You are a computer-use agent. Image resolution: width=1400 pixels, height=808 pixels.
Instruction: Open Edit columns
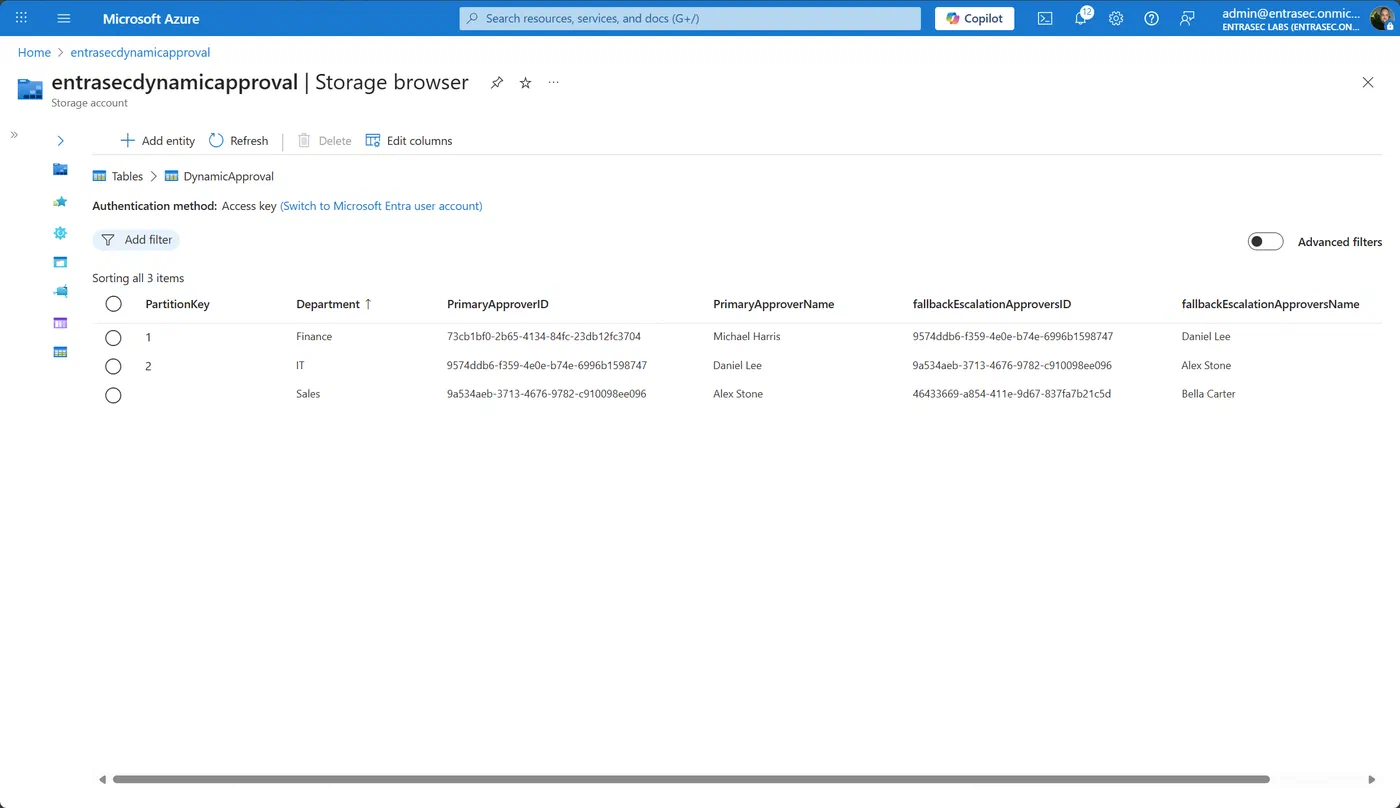(x=408, y=141)
